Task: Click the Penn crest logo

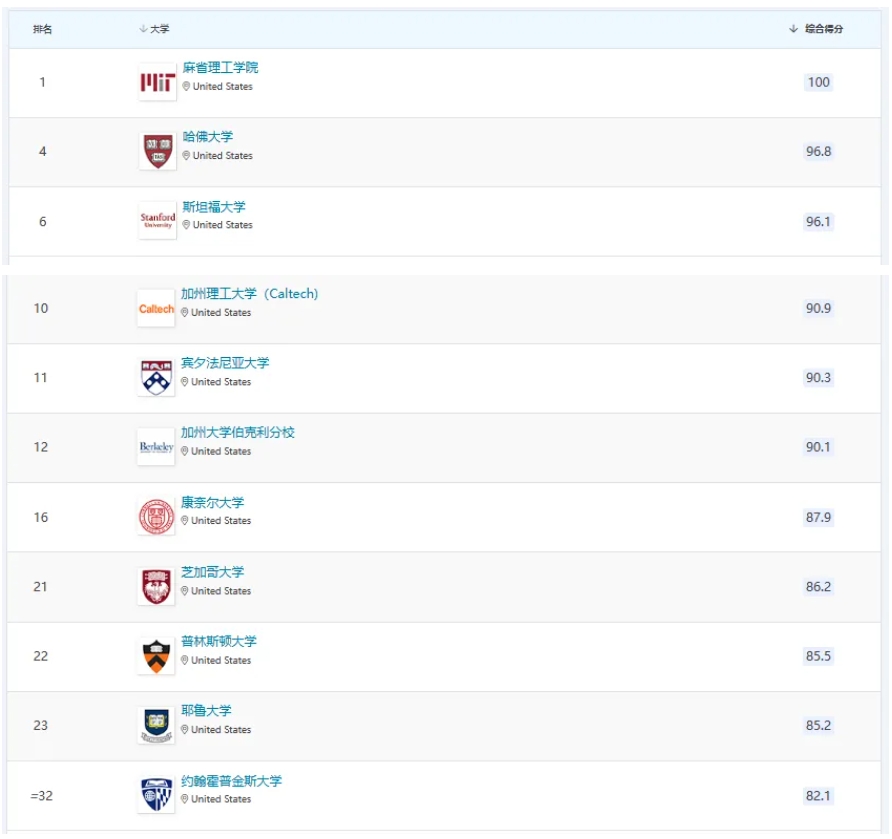Action: 156,378
